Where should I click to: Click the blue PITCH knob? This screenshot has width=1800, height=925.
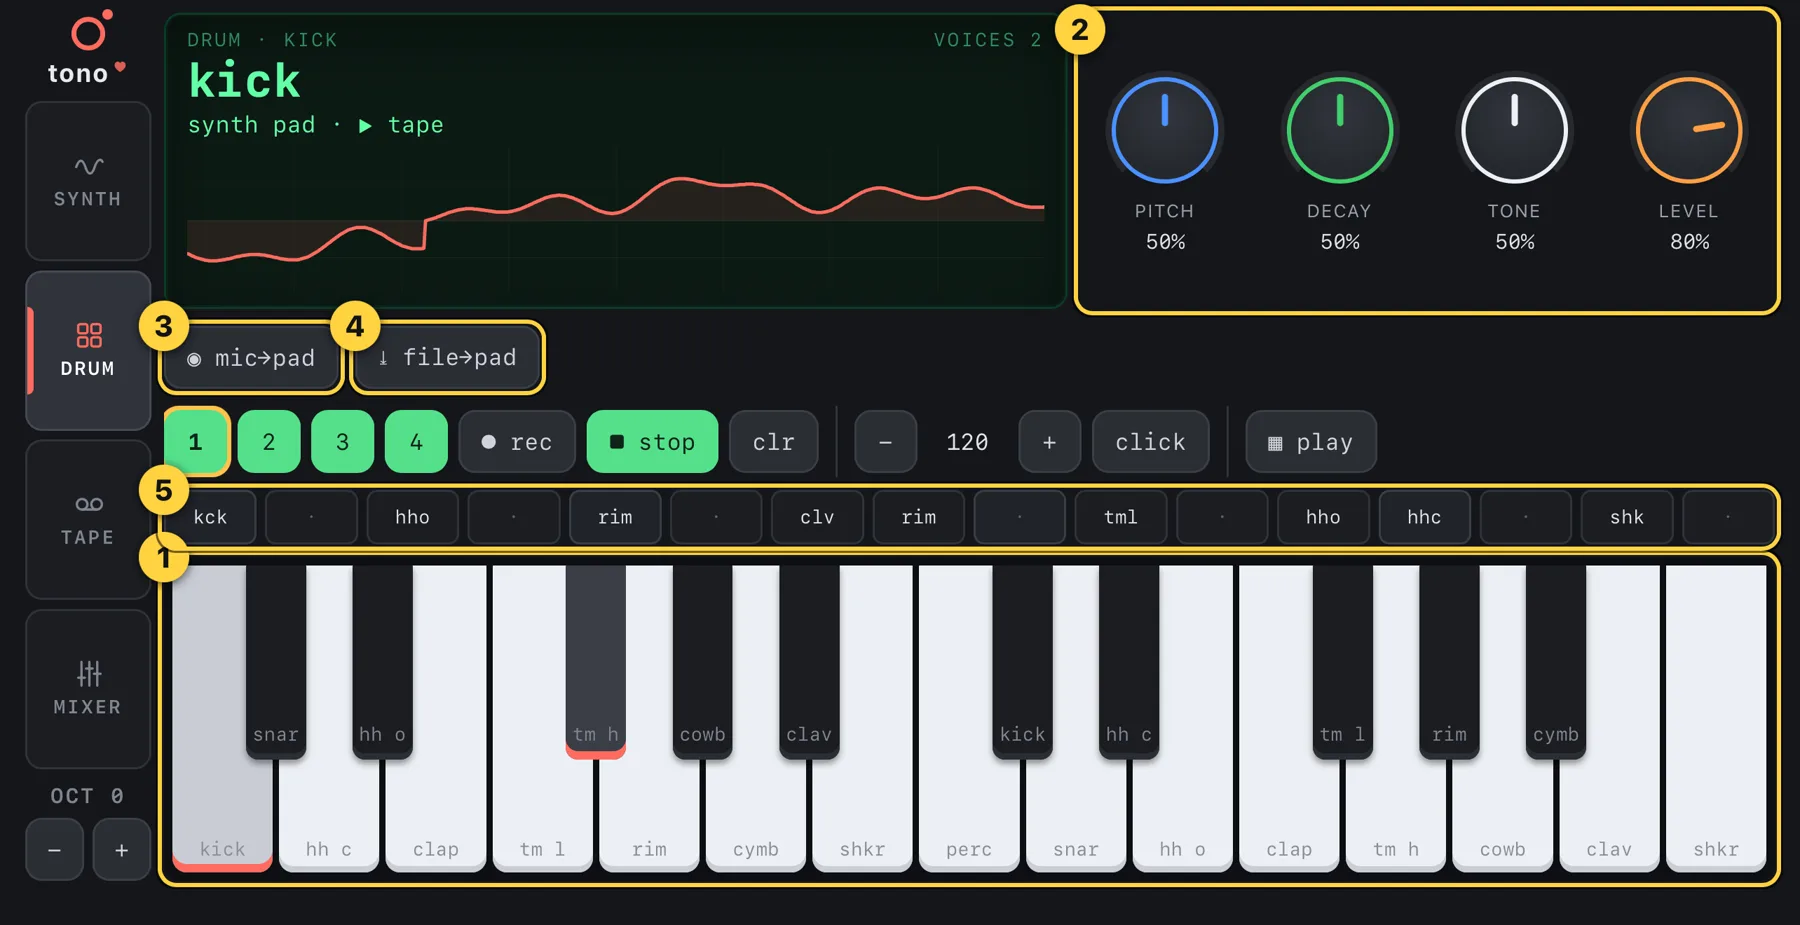click(x=1165, y=130)
